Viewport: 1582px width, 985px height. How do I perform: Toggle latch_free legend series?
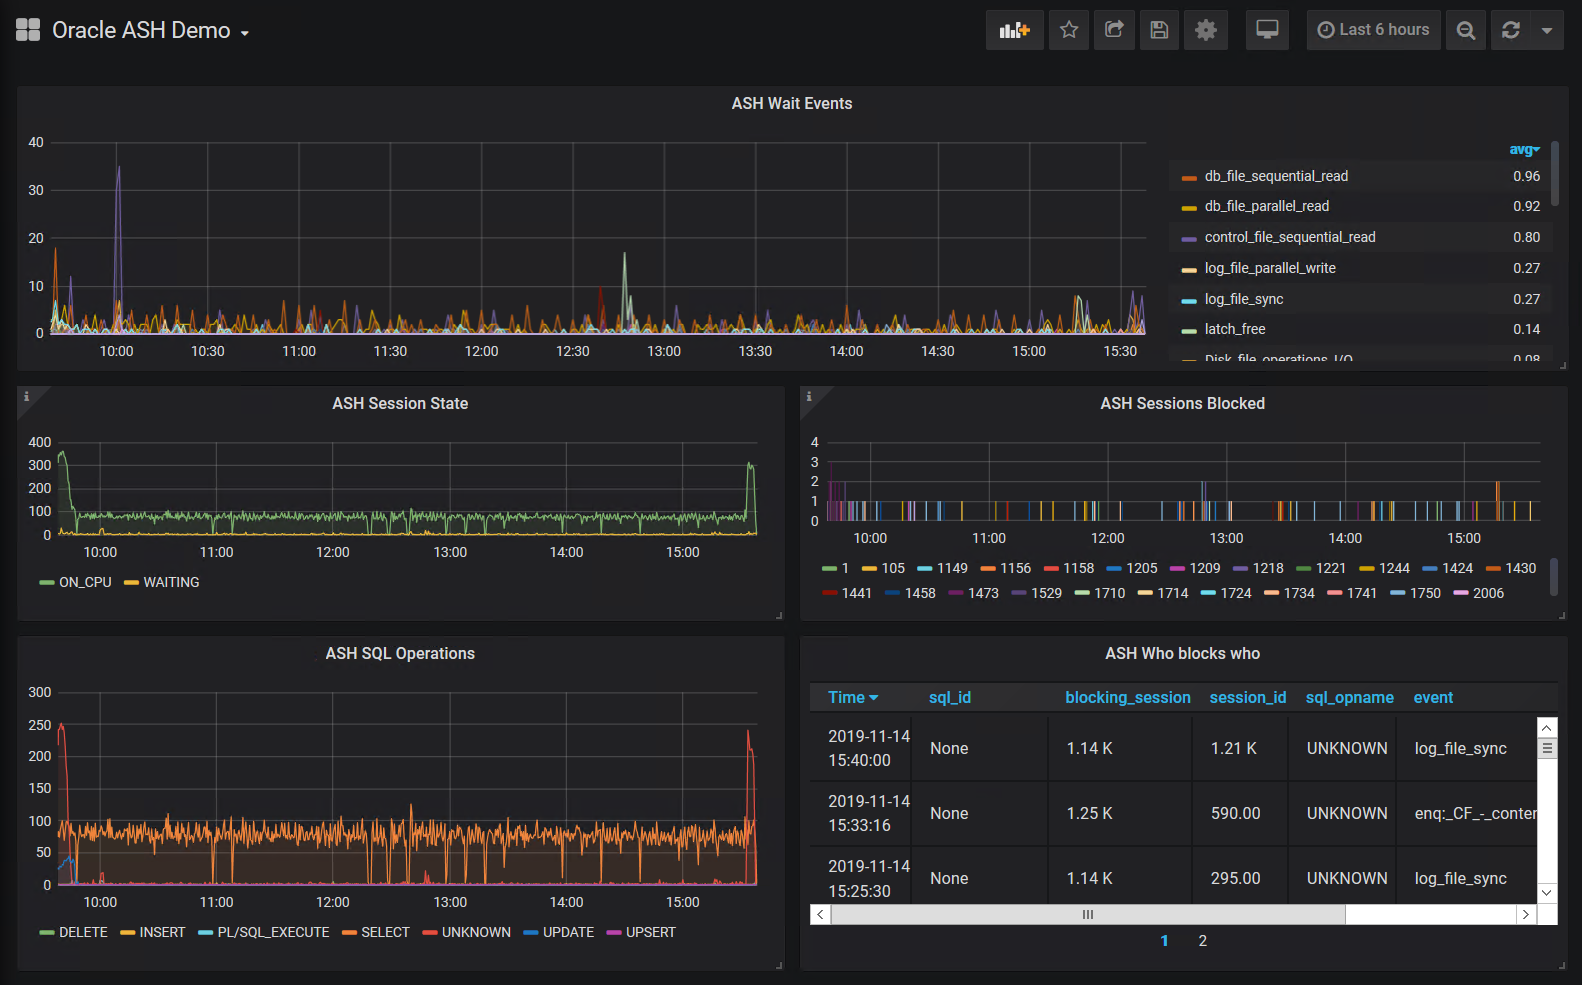tap(1235, 329)
